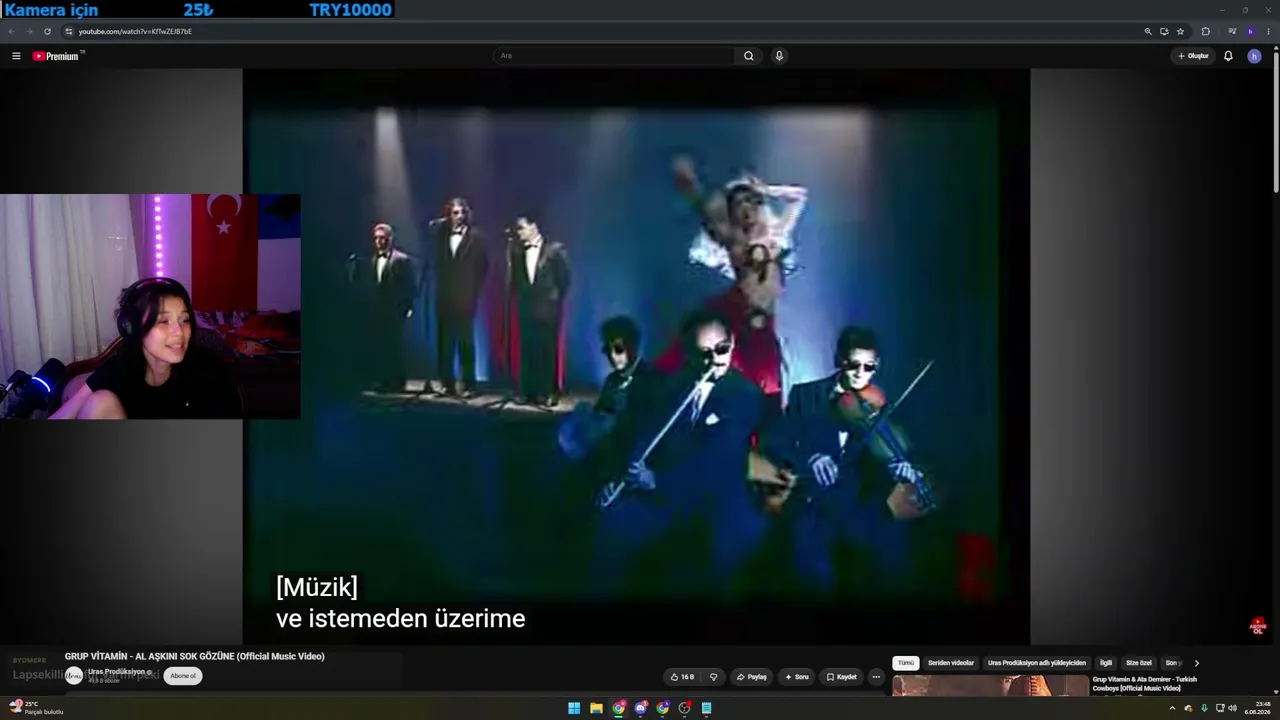Show more chips with the right arrow
Image resolution: width=1280 pixels, height=720 pixels.
[x=1196, y=663]
